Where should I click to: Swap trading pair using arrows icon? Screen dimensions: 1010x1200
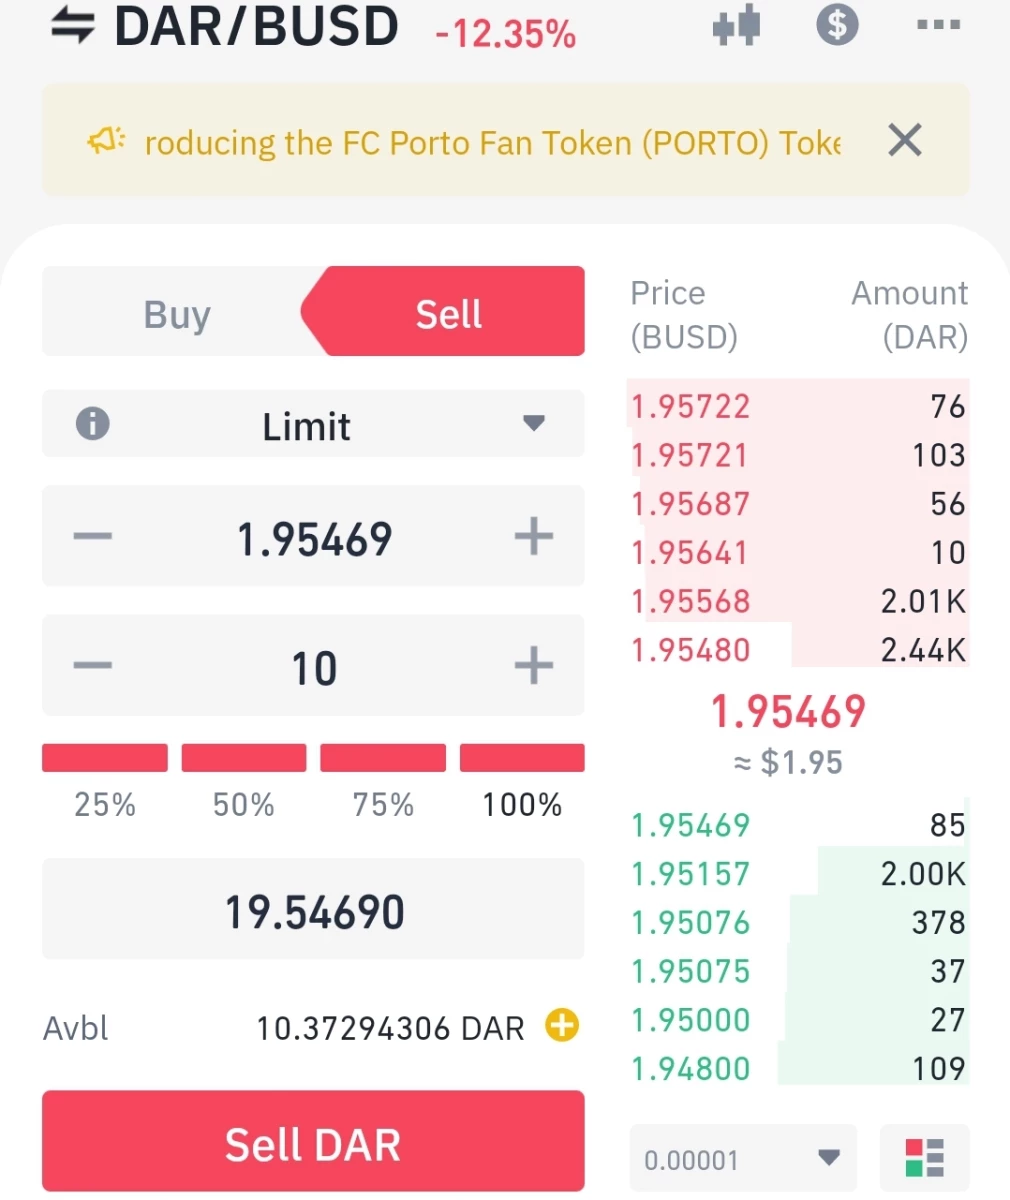[73, 25]
